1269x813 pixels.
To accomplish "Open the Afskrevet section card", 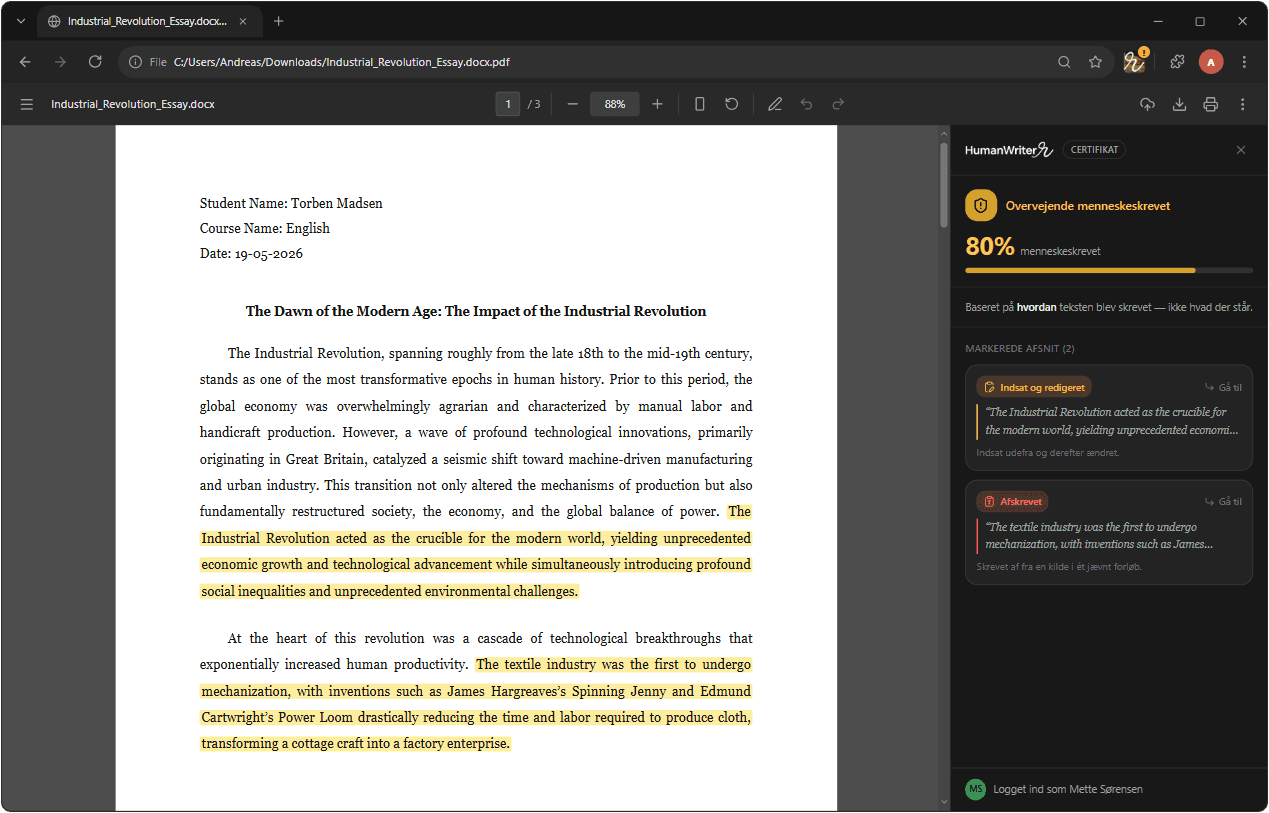I will coord(1109,532).
